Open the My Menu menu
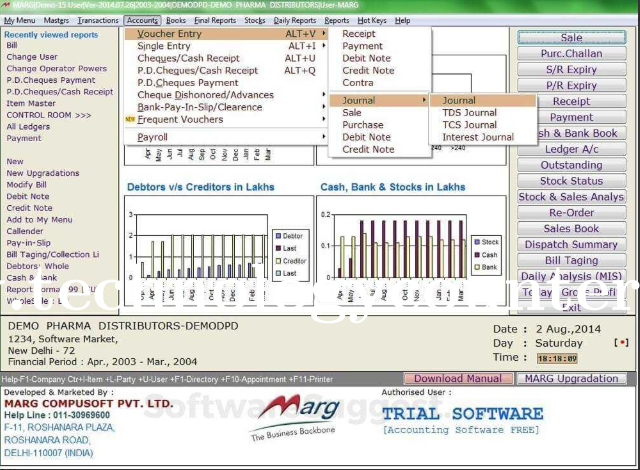640x470 pixels. (x=20, y=20)
